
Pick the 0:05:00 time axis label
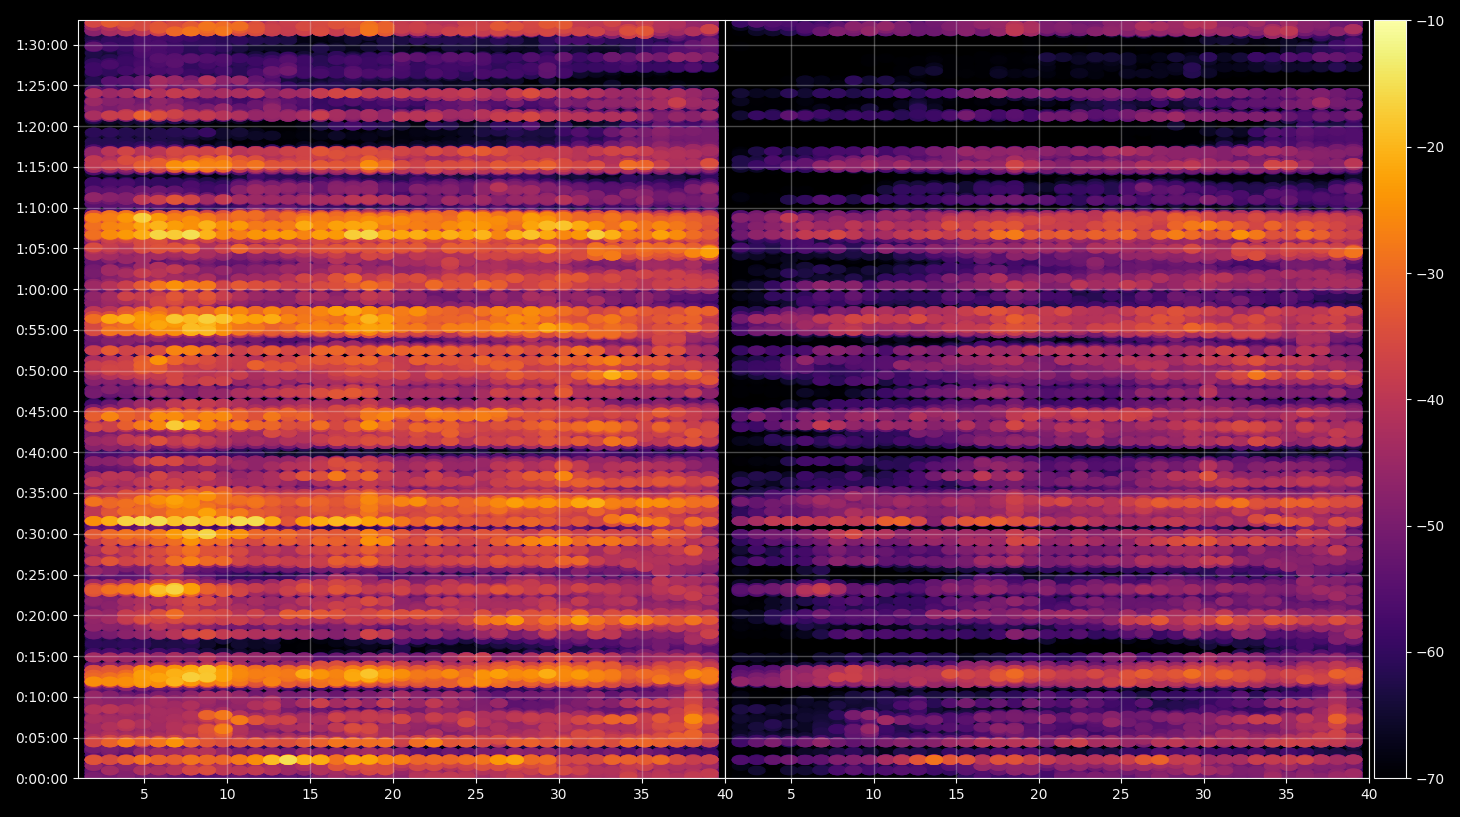coord(42,738)
